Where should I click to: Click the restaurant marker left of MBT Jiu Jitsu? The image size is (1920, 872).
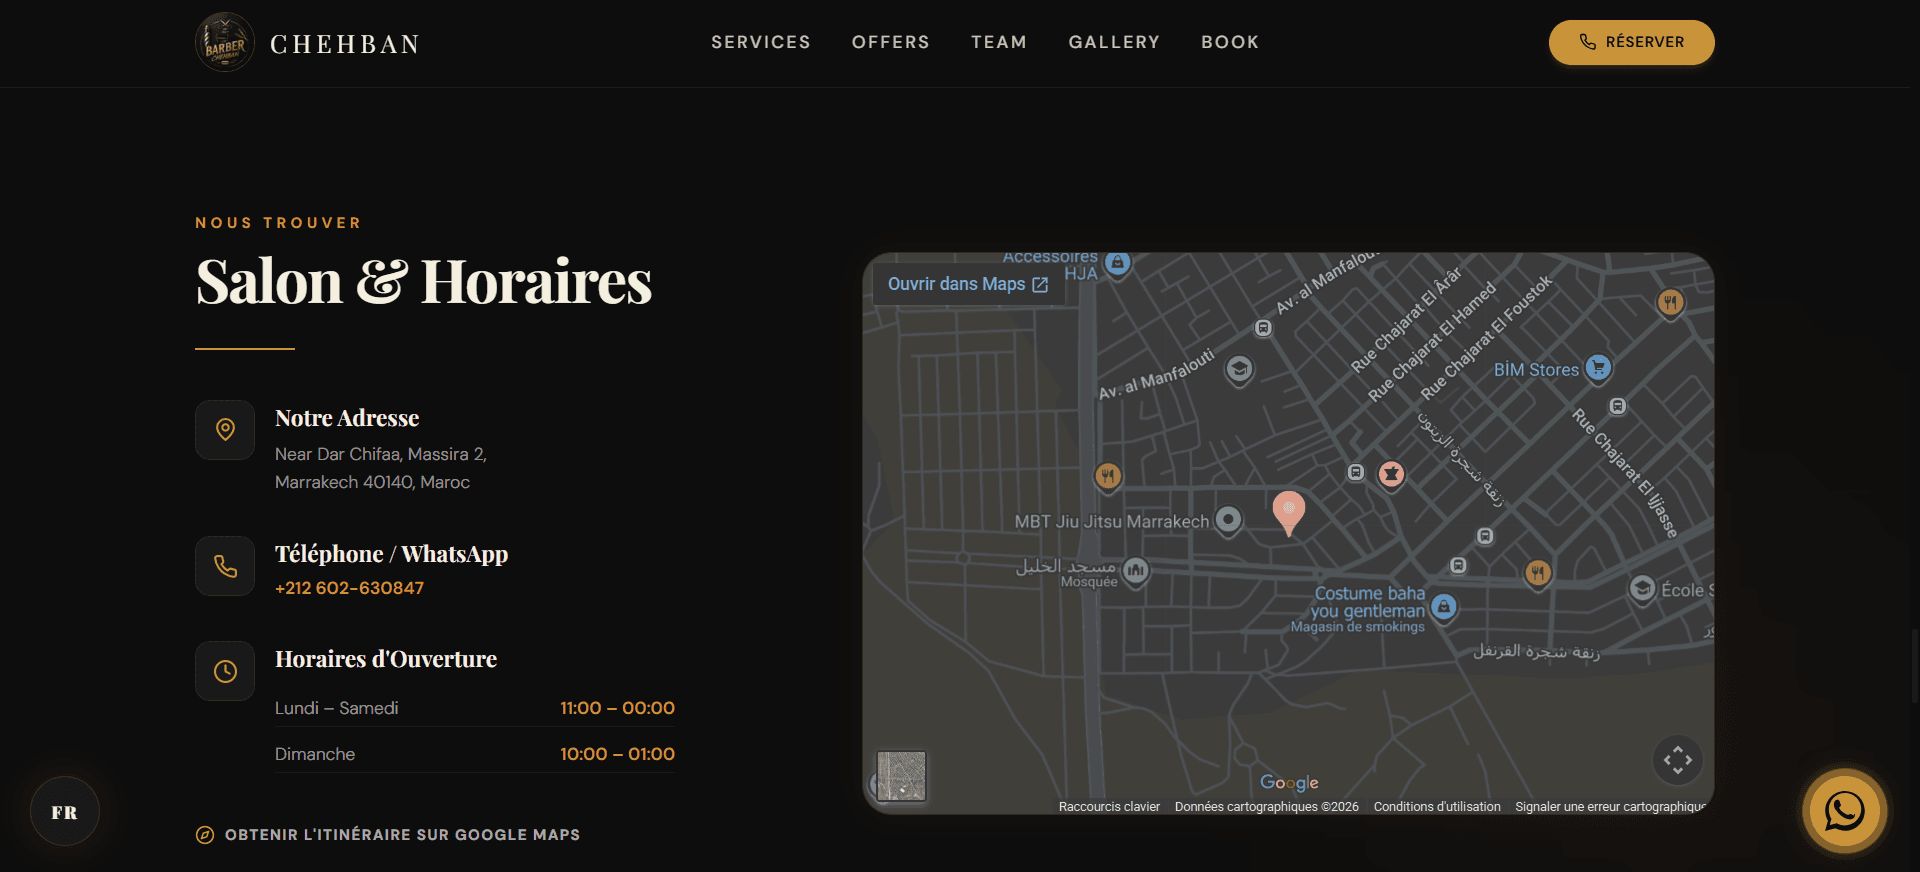coord(1107,476)
